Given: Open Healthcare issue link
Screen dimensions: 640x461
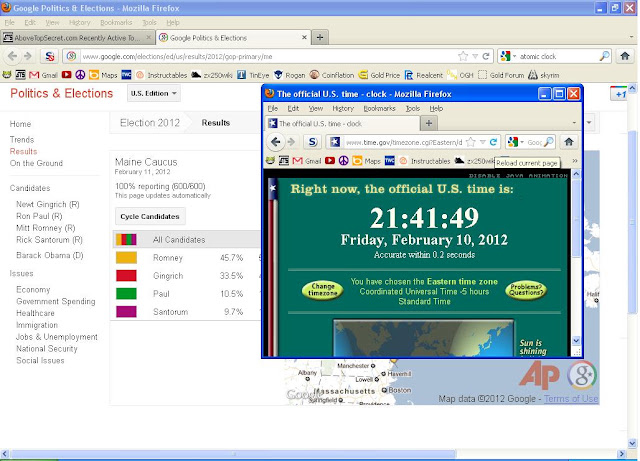Looking at the screenshot, I should (x=35, y=313).
